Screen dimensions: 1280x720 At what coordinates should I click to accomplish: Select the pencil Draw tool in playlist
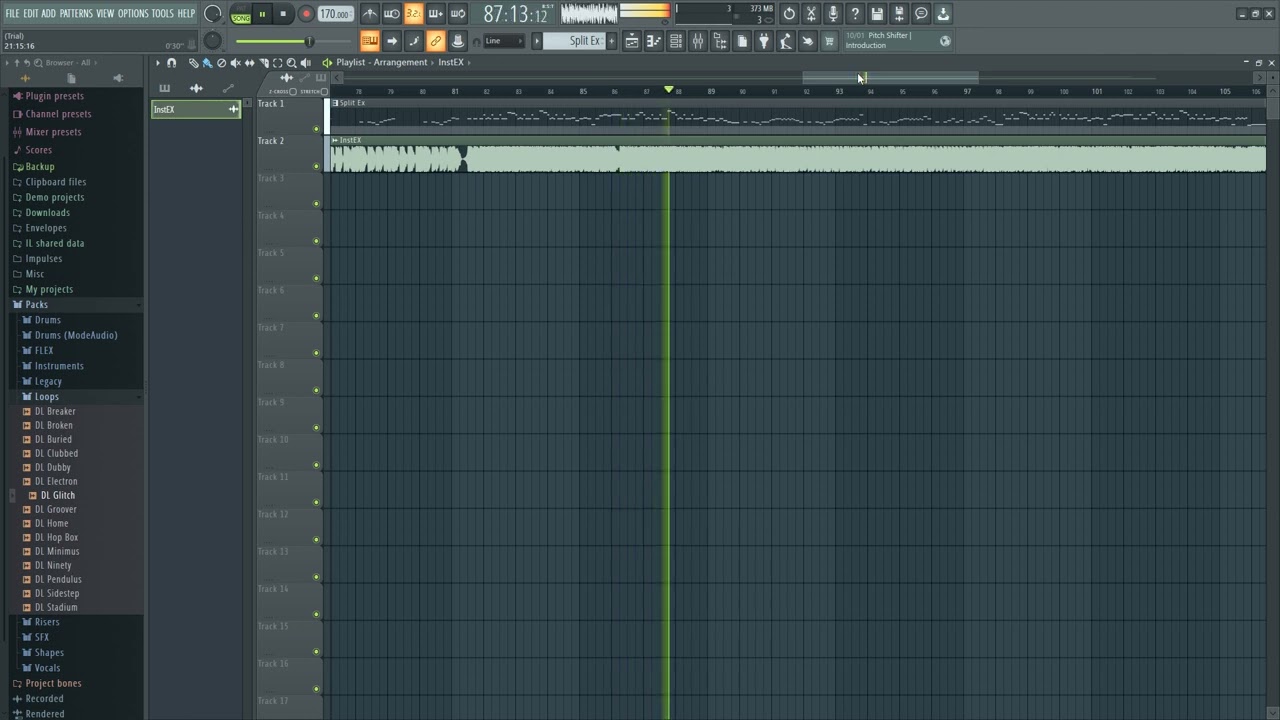point(193,63)
